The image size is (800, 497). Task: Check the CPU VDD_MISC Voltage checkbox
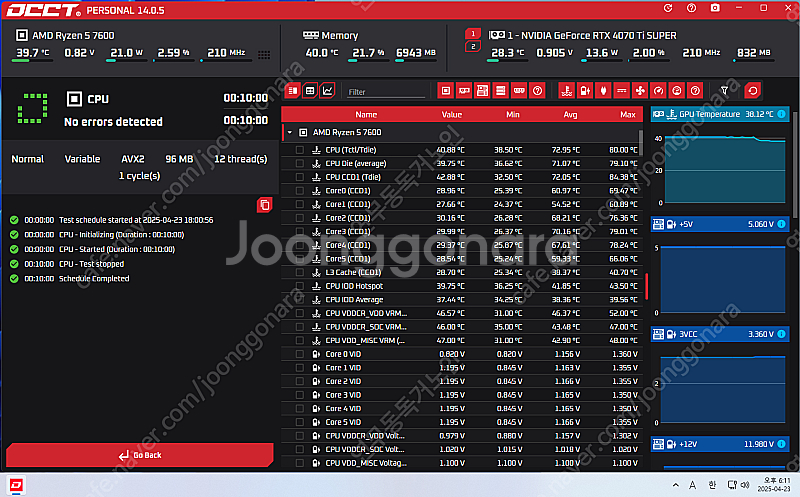(299, 463)
